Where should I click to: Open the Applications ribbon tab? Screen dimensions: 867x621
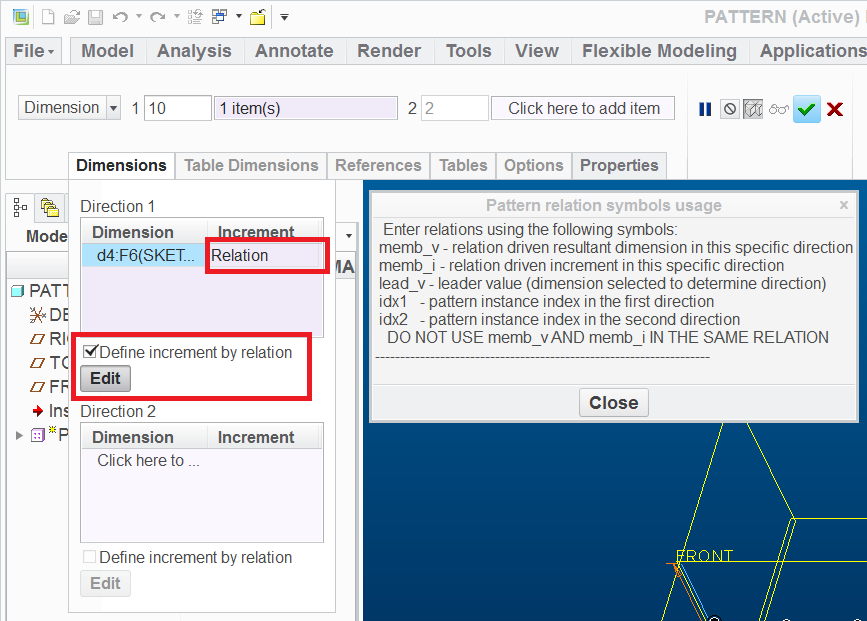812,51
